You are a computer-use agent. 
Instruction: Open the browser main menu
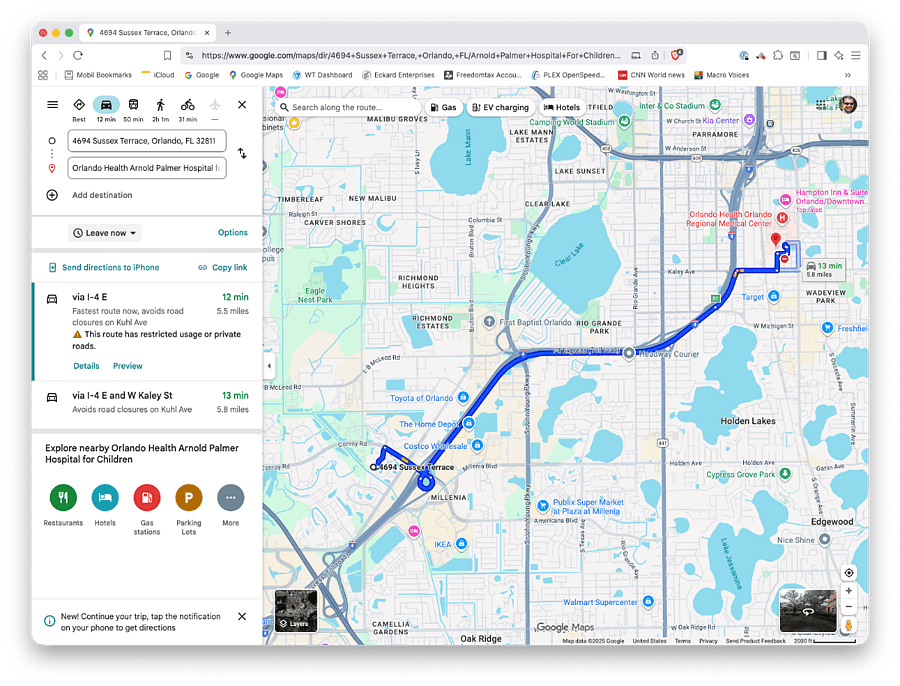(x=856, y=56)
